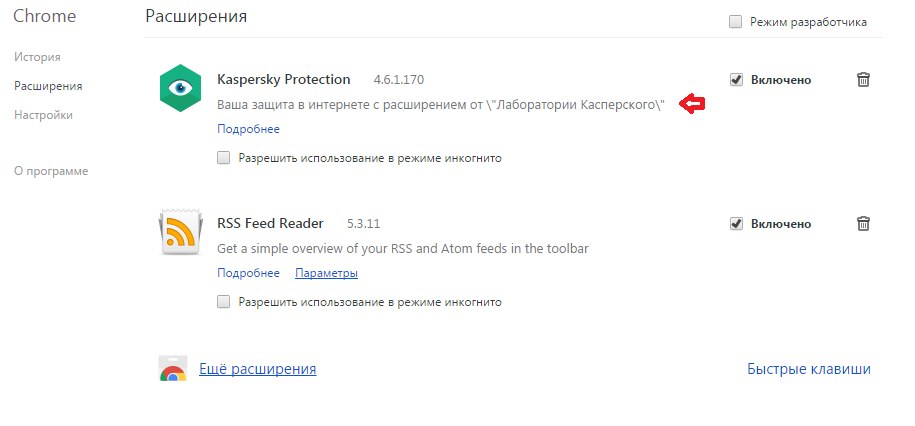The height and width of the screenshot is (426, 915).
Task: Open the "Быстрые клавиши" link
Action: pos(809,369)
